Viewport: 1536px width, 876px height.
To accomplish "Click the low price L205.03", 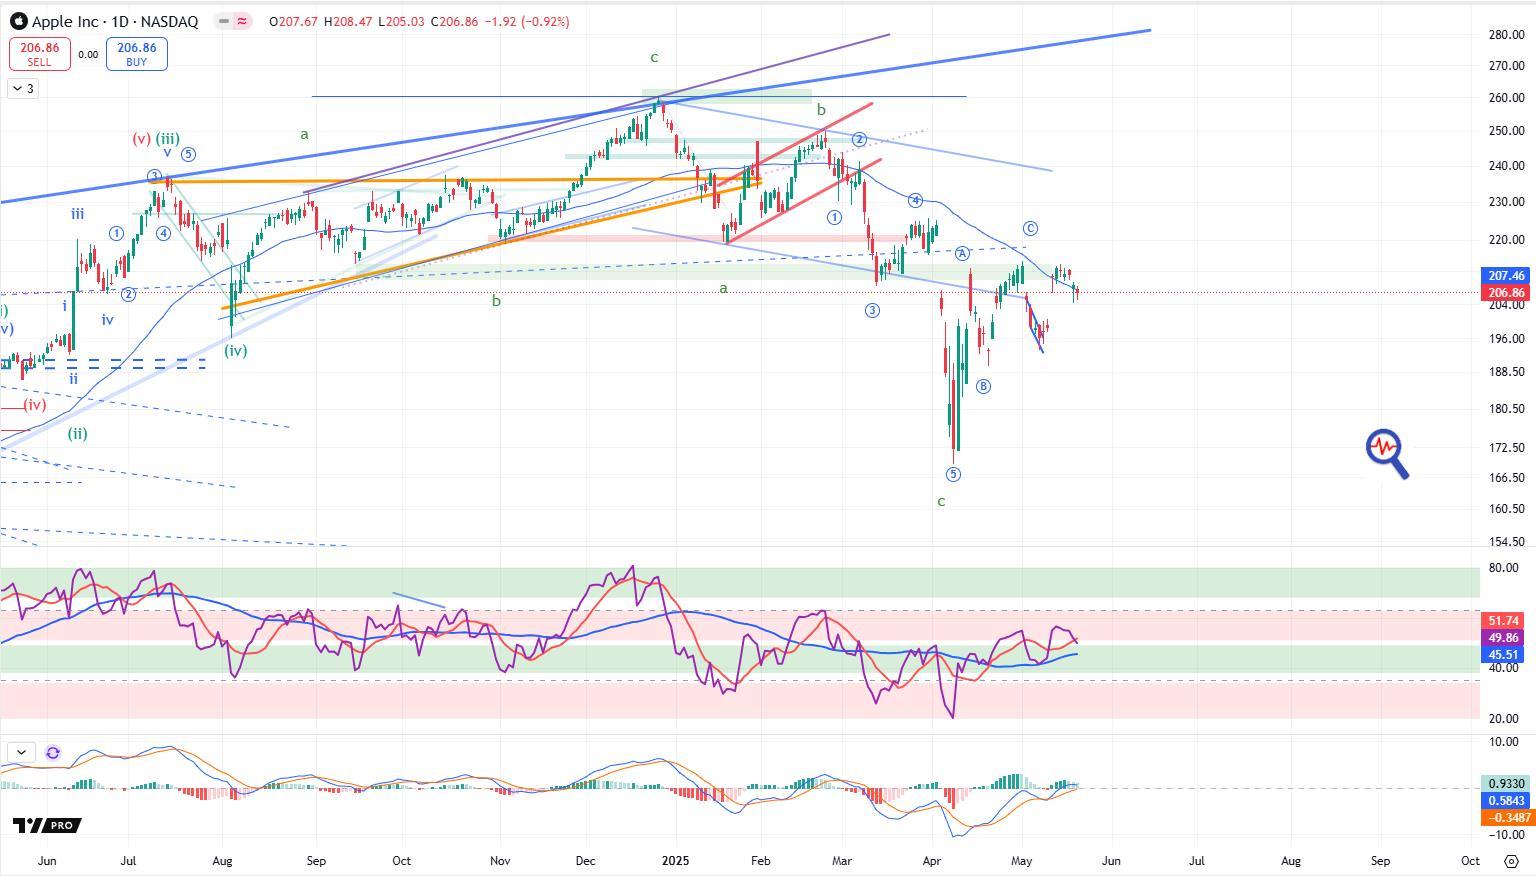I will click(402, 21).
